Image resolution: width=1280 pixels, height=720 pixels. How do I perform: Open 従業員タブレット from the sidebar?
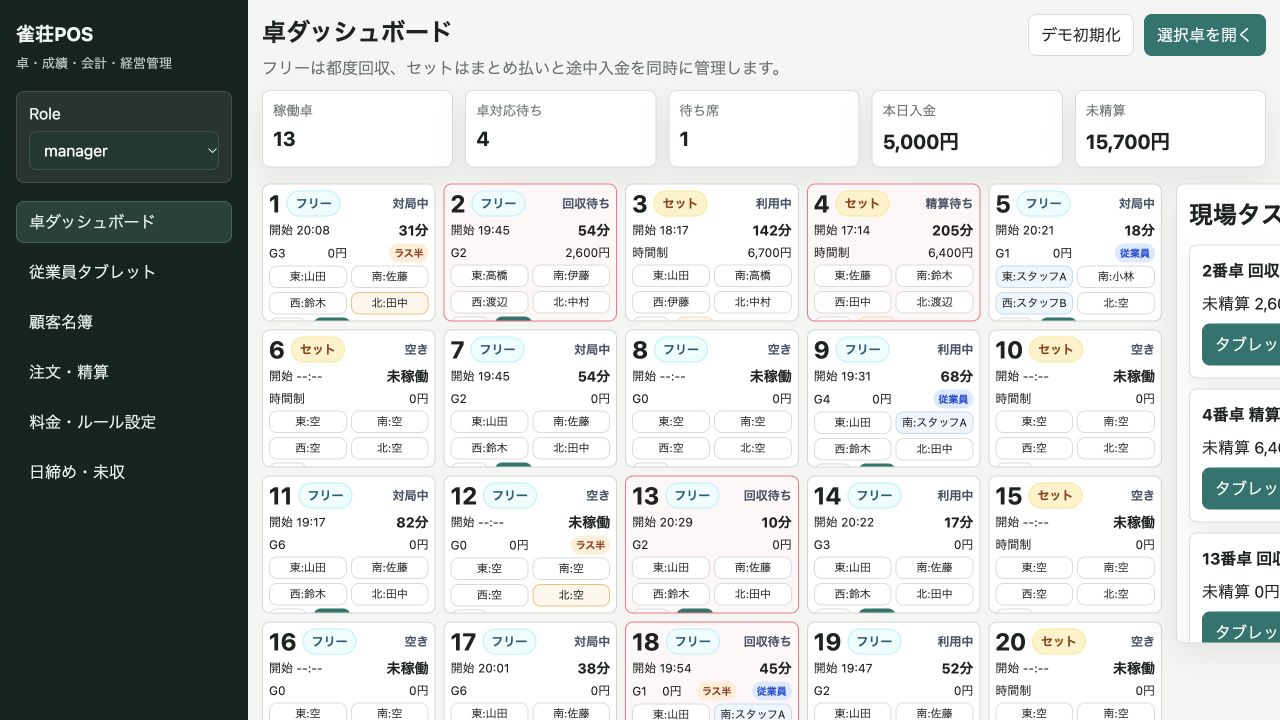pos(124,272)
